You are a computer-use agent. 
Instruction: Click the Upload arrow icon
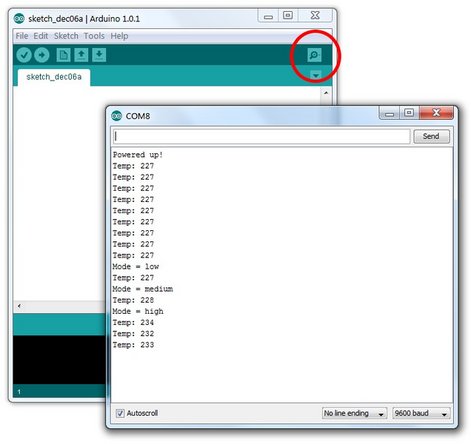(x=42, y=55)
